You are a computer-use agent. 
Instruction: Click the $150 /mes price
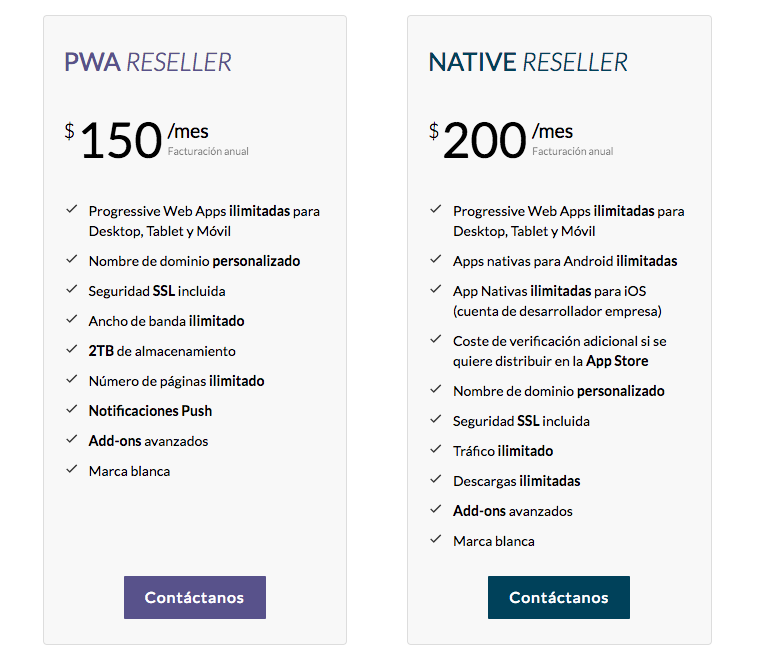click(x=122, y=140)
